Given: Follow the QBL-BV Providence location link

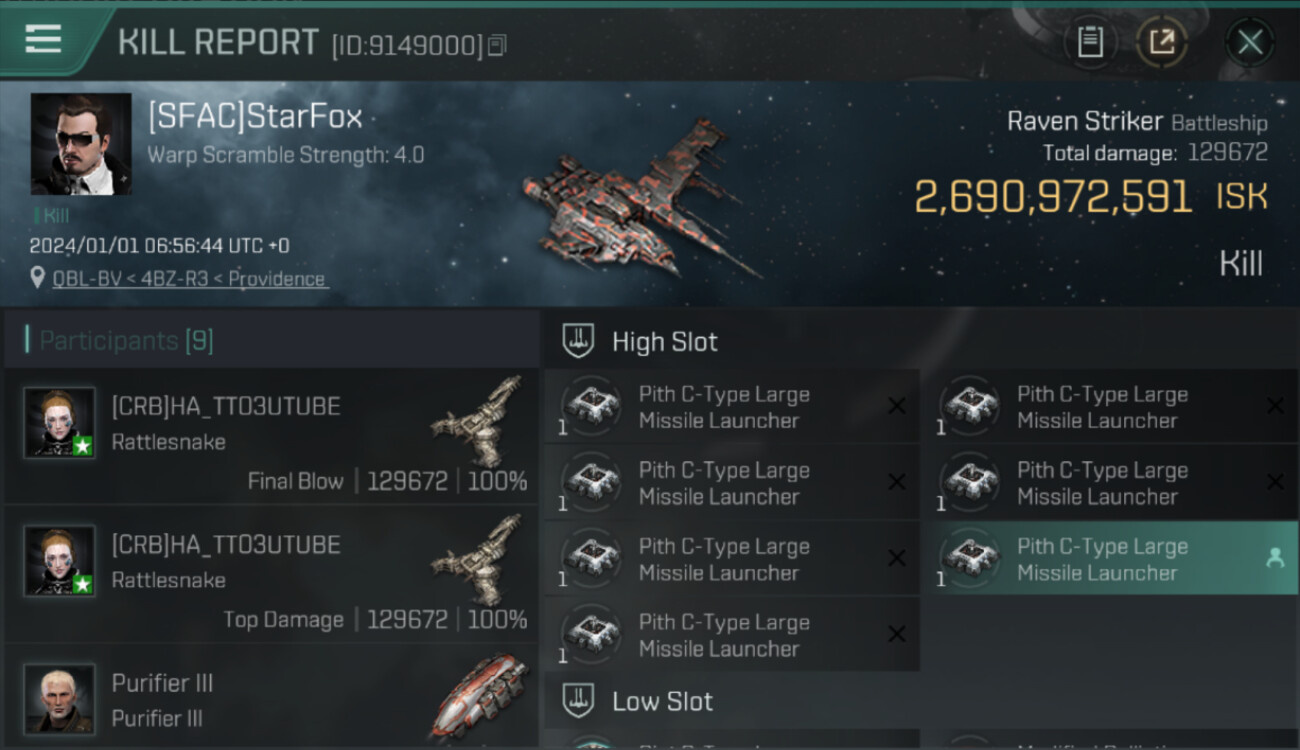Looking at the screenshot, I should click(x=190, y=279).
